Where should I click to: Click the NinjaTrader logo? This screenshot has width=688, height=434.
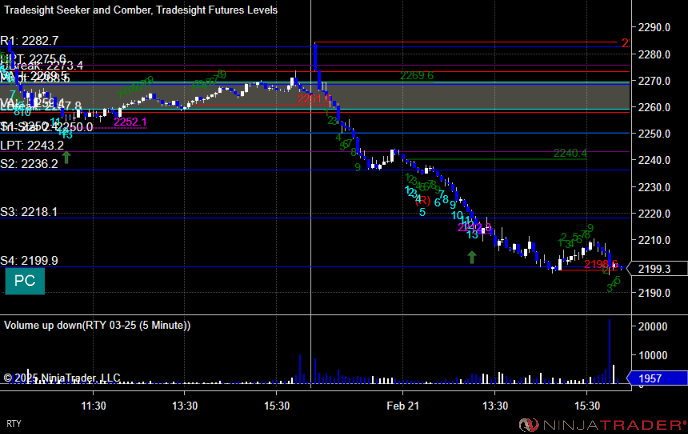pyautogui.click(x=602, y=425)
